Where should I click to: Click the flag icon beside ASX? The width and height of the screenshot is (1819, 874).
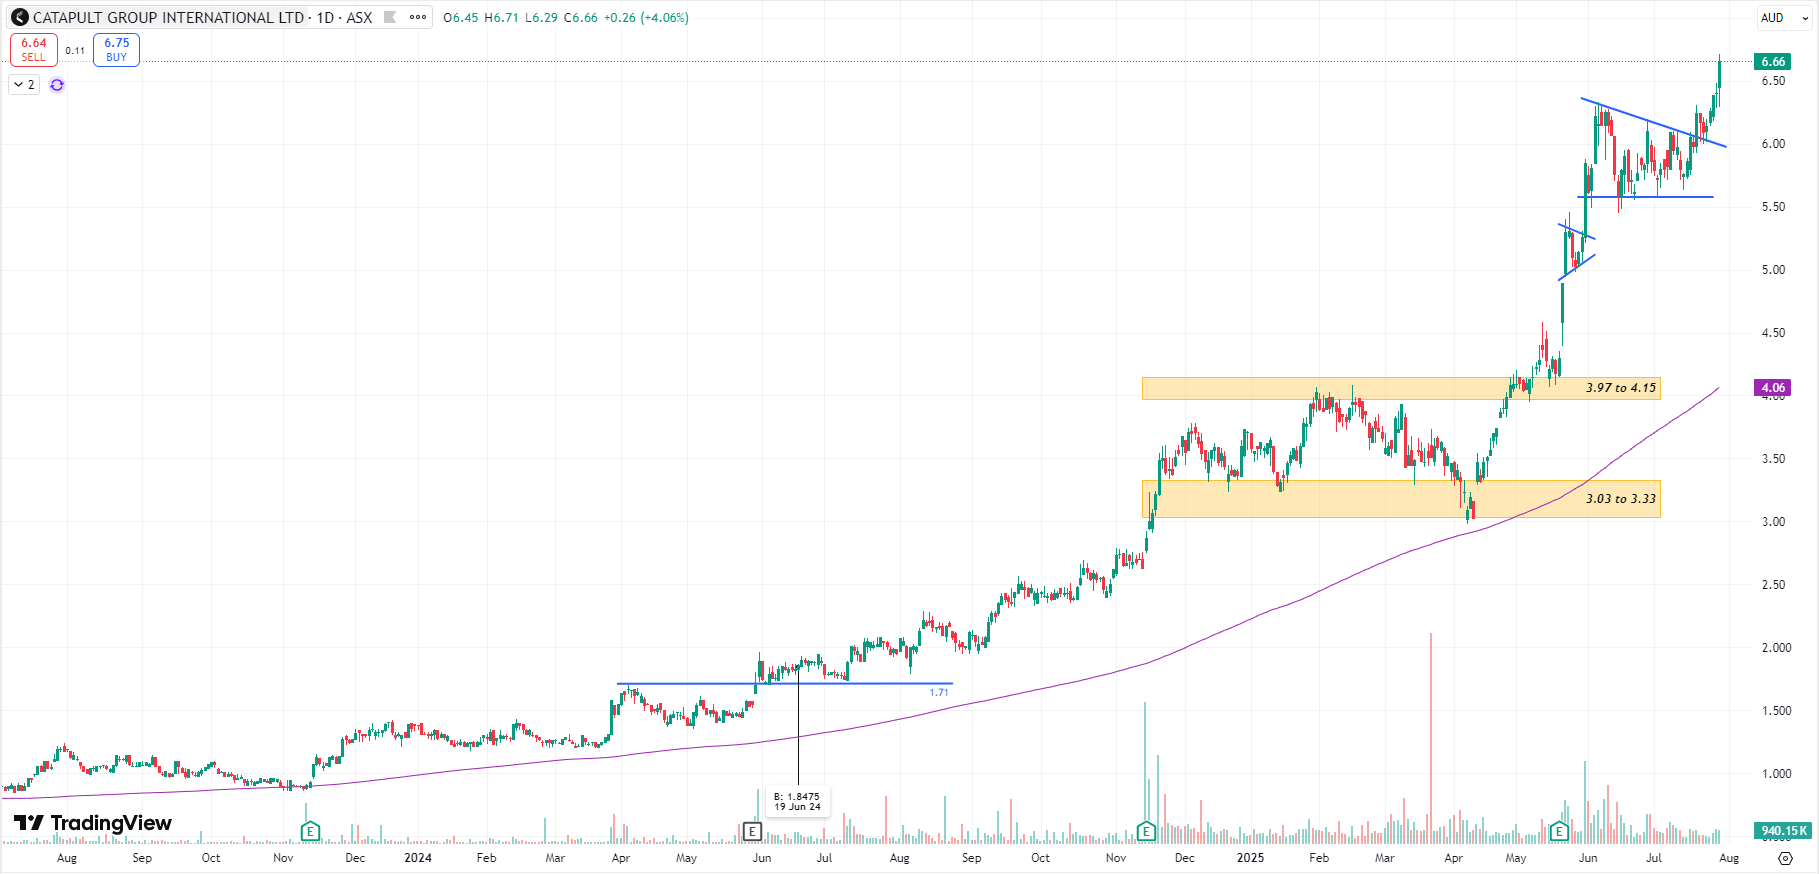[390, 17]
